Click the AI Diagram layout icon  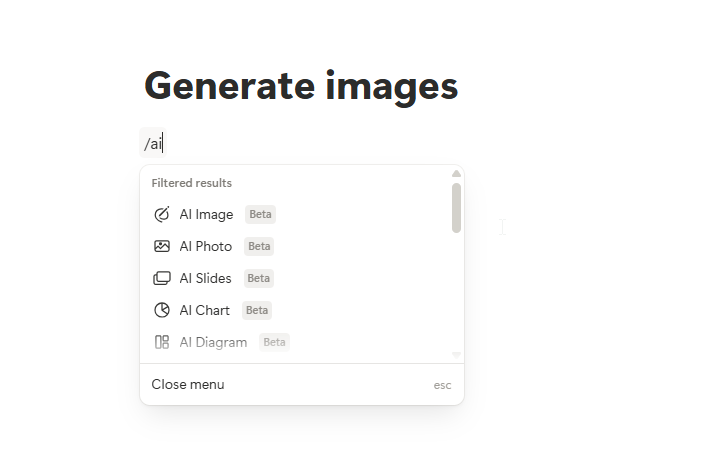click(162, 342)
